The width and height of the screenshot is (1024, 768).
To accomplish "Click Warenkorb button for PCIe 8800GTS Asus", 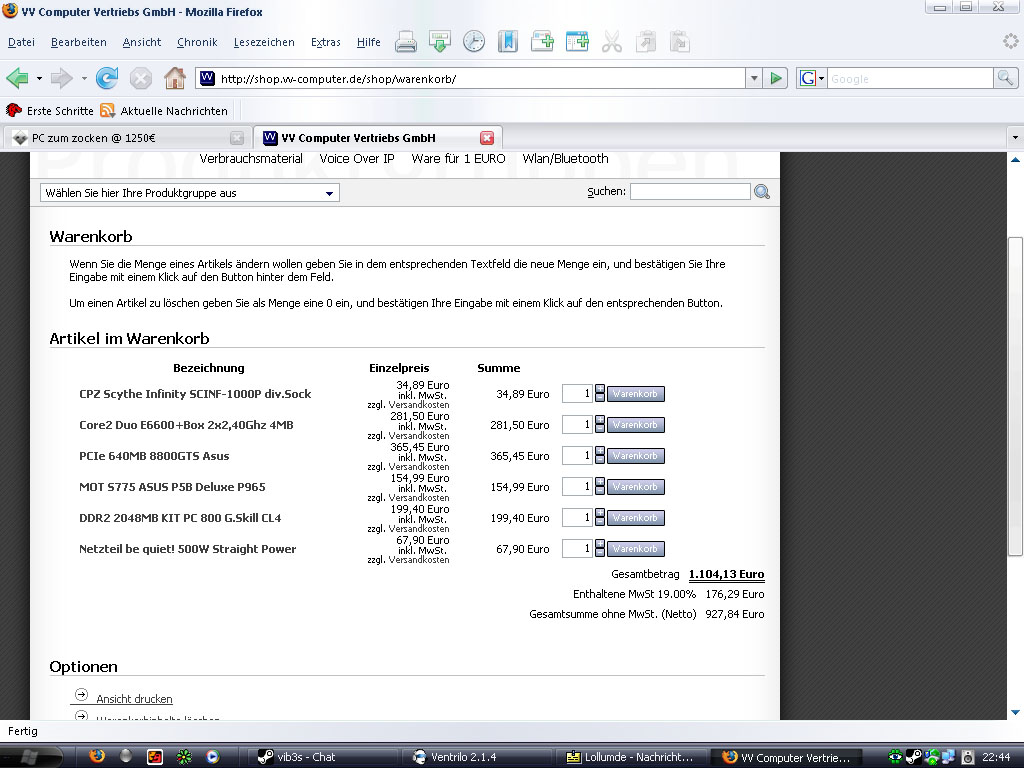I will coord(635,456).
